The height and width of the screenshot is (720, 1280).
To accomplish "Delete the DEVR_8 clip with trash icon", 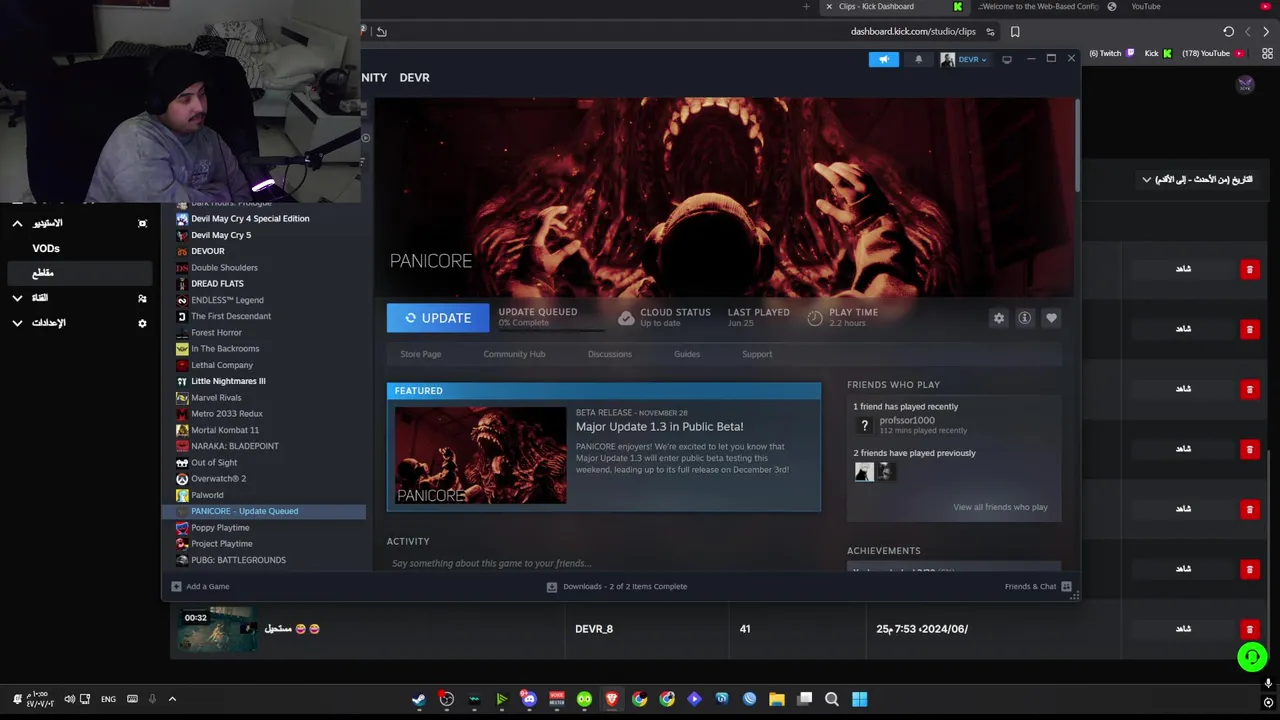I will click(x=1249, y=629).
